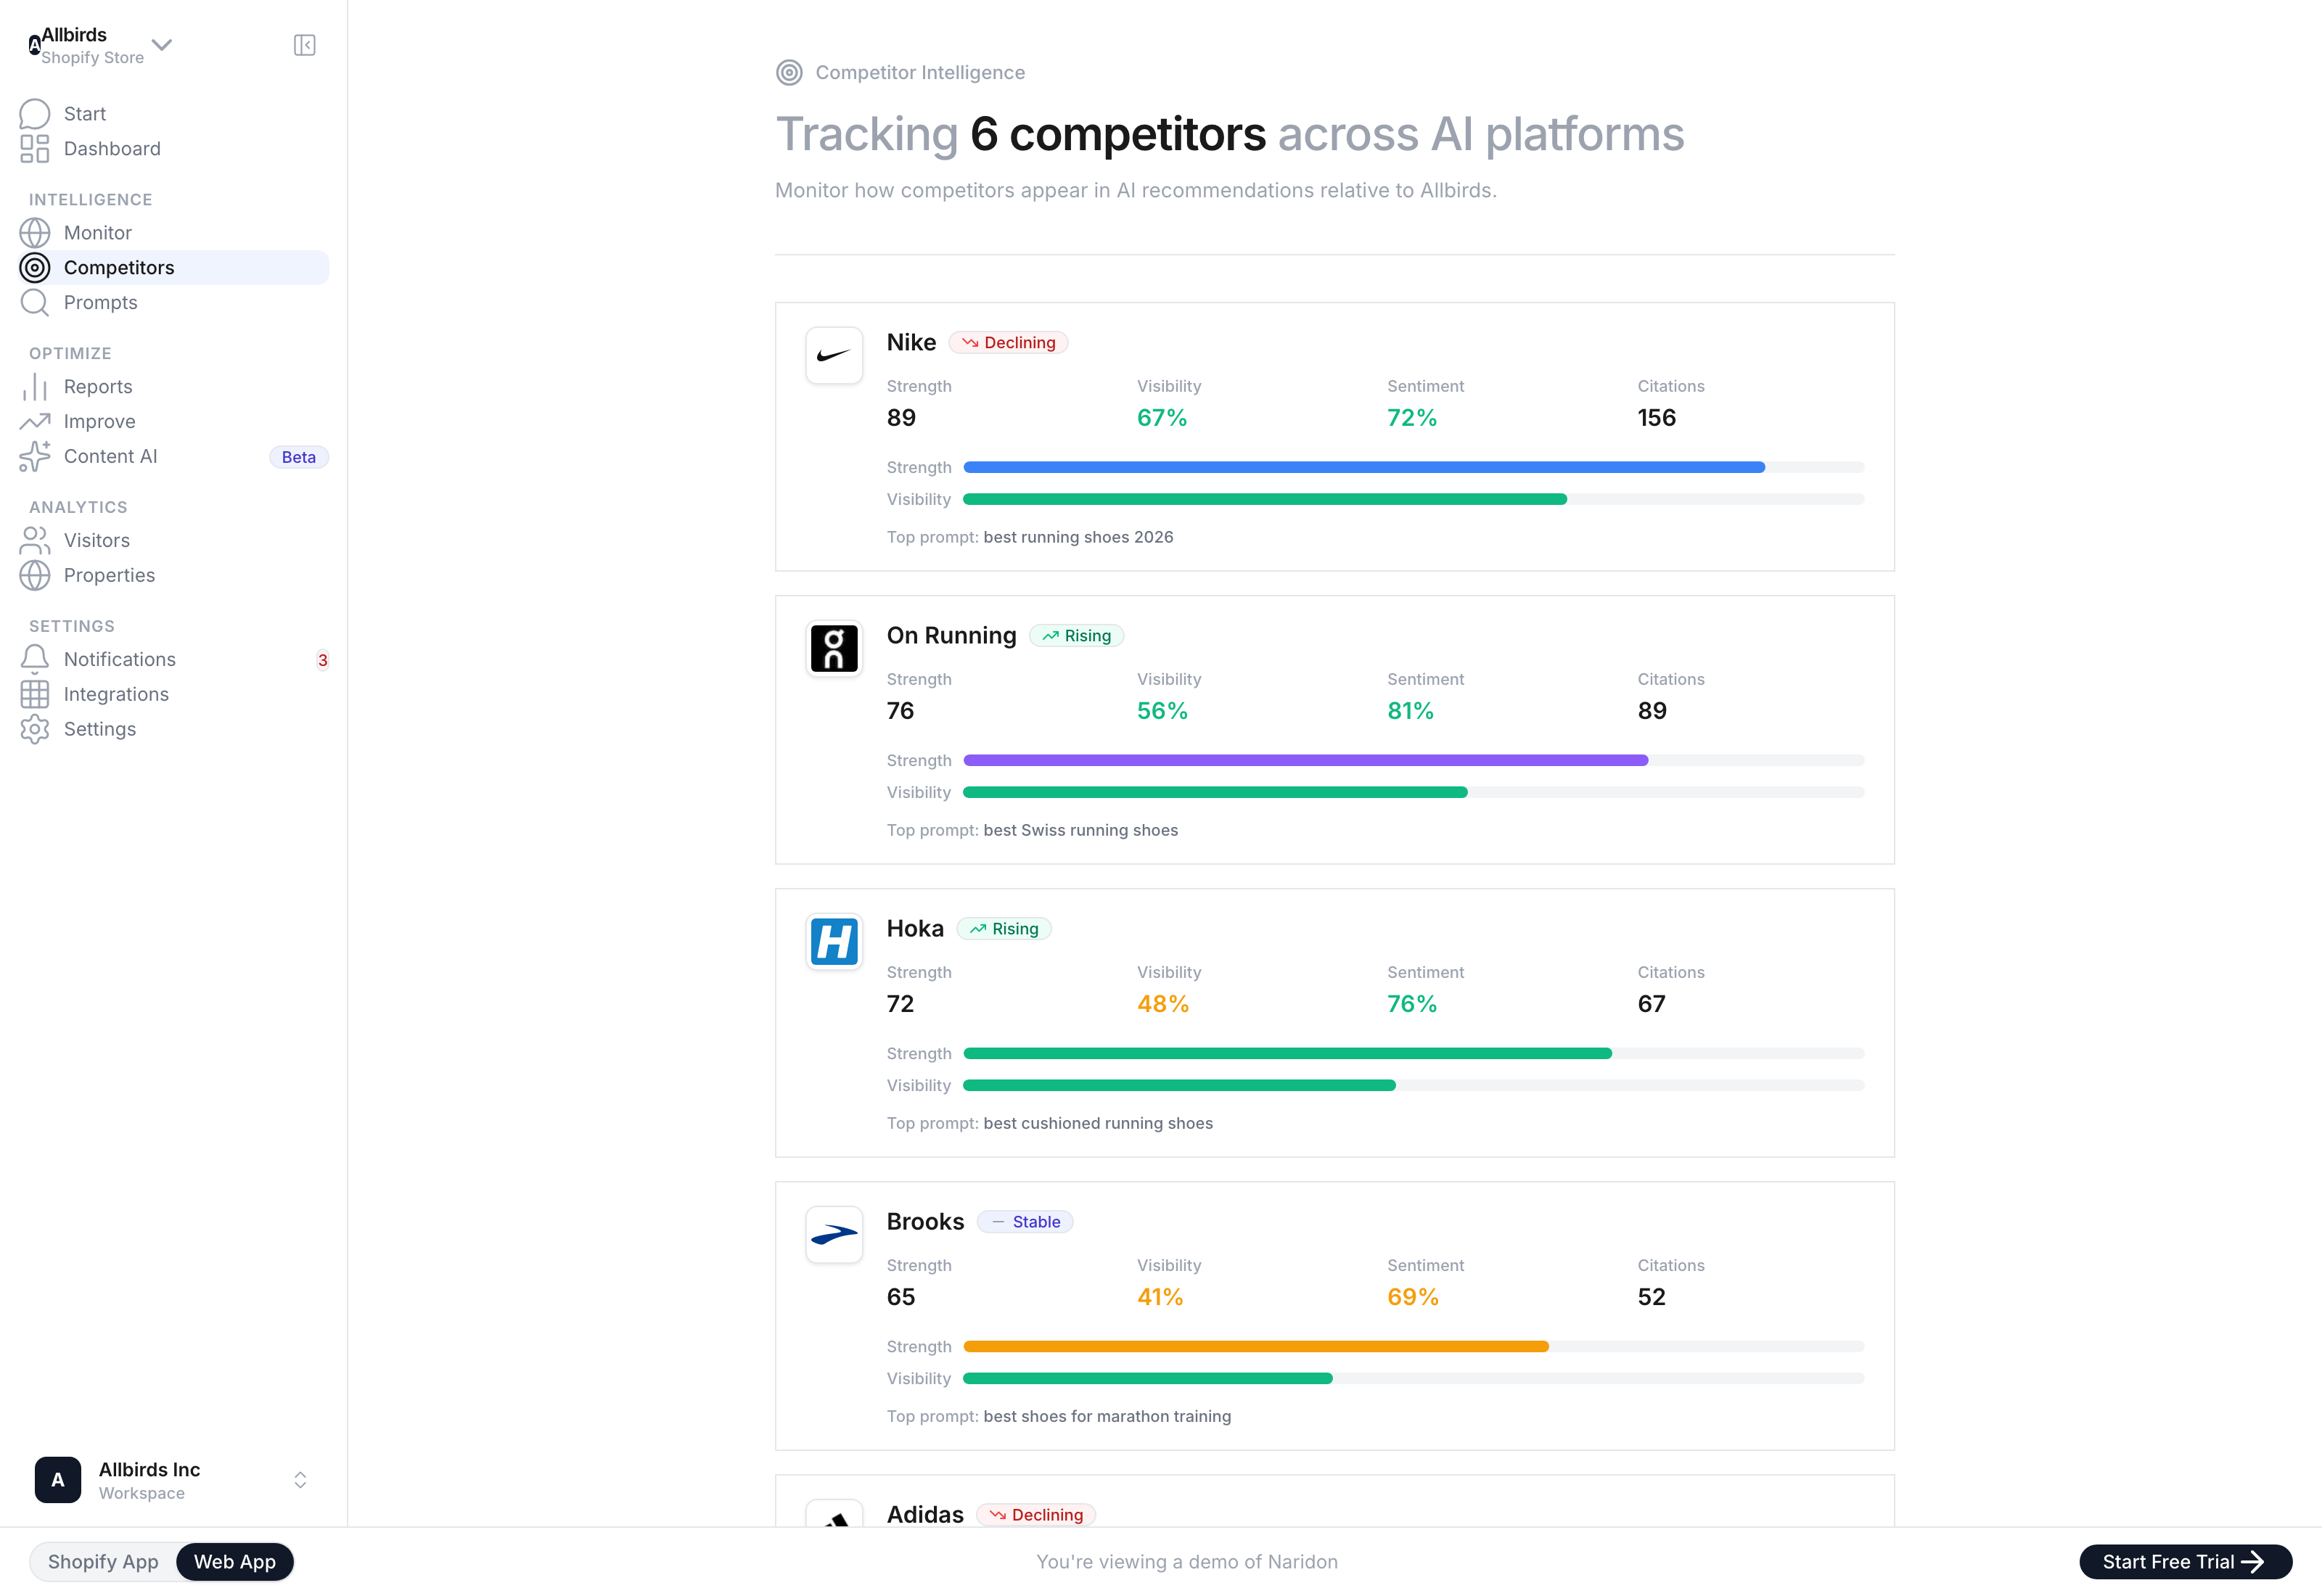Screen dimensions: 2322x1596
Task: Click the Content AI sparkle icon
Action: [x=35, y=457]
